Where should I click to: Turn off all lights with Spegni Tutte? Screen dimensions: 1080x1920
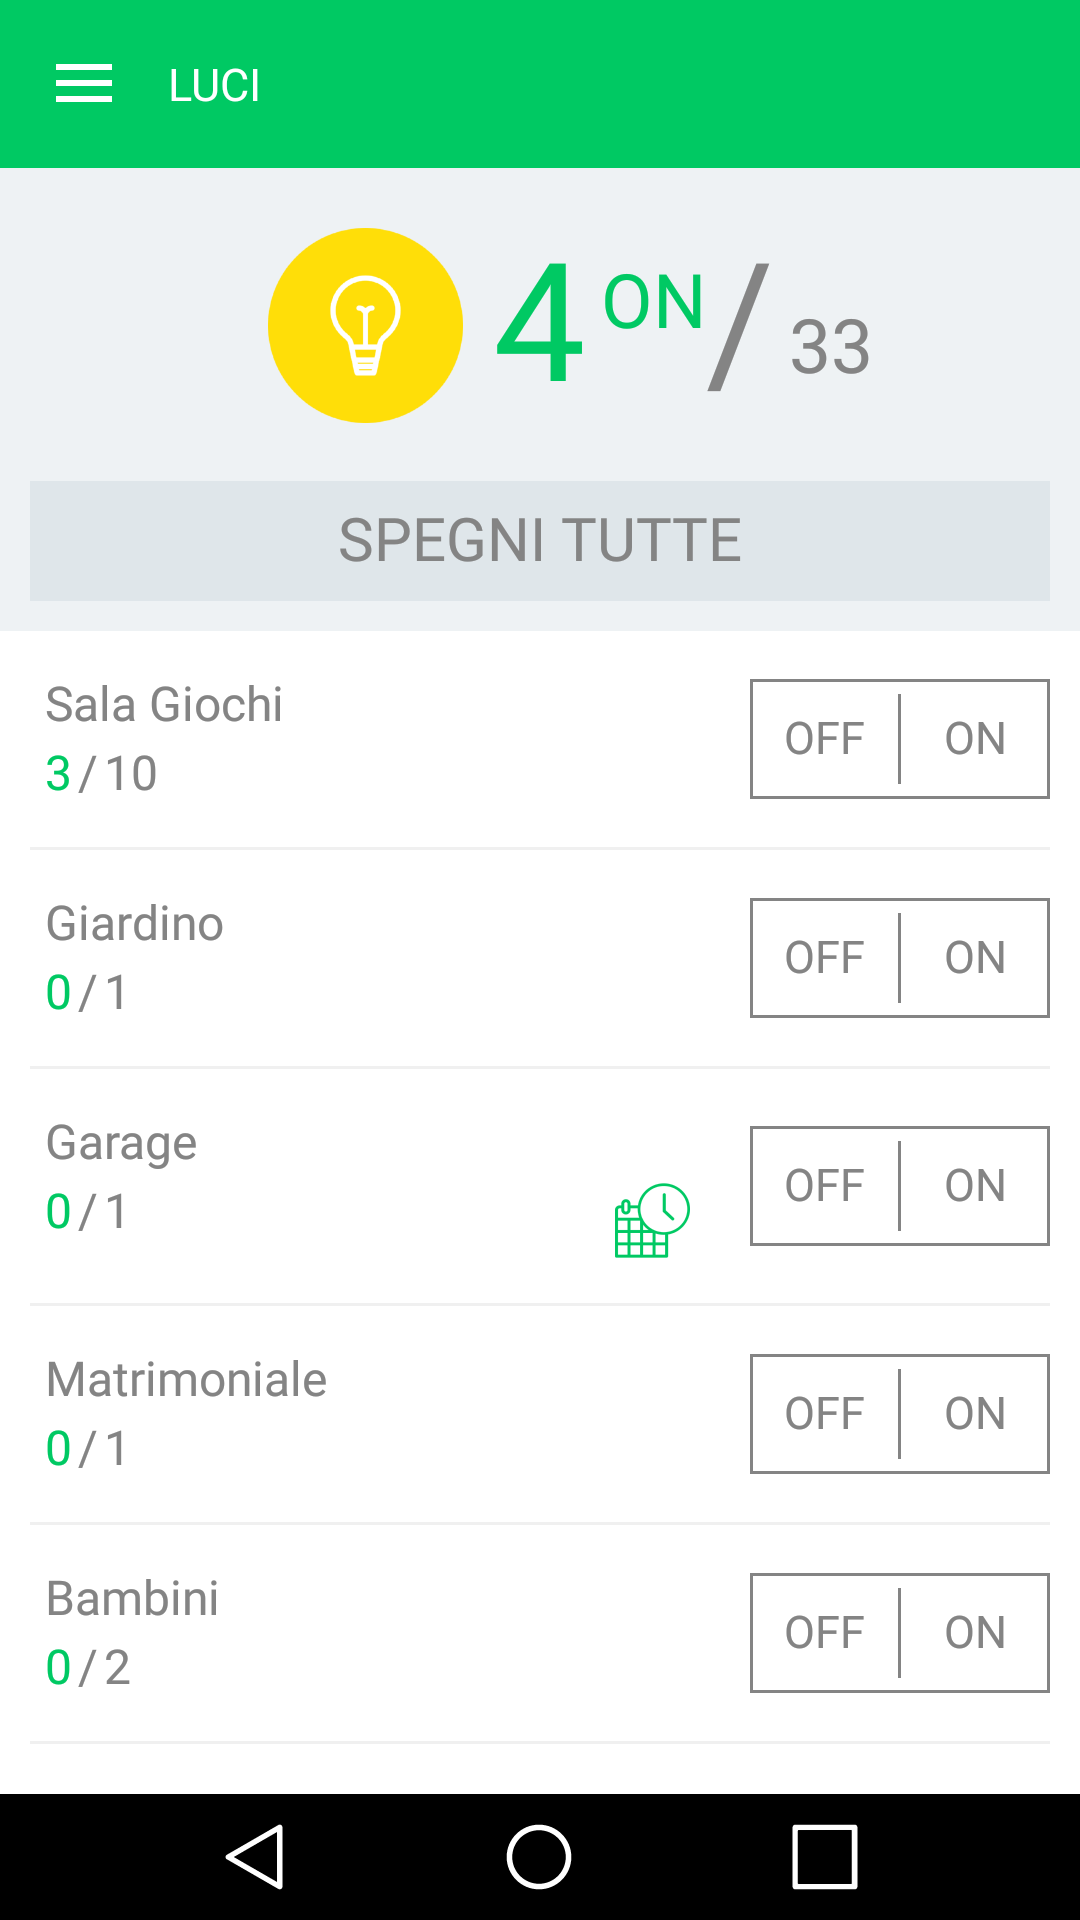click(x=540, y=541)
